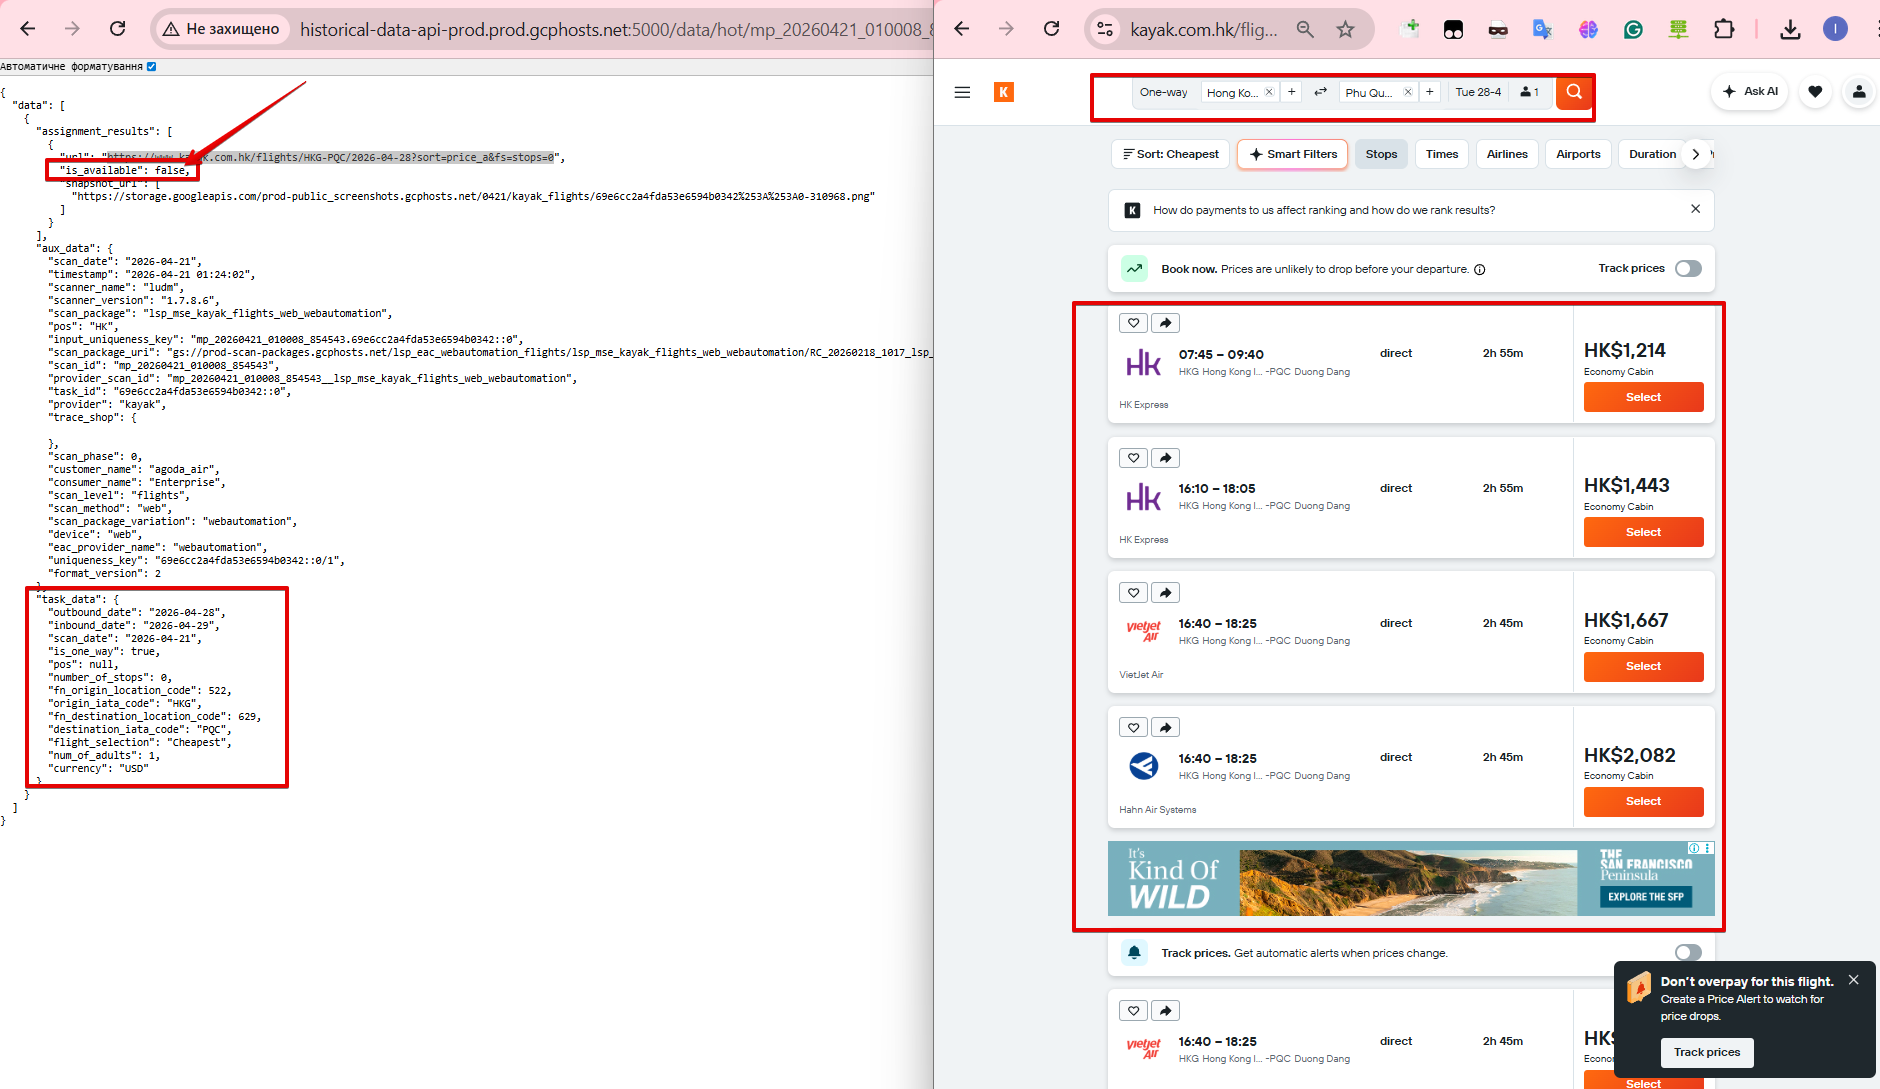The height and width of the screenshot is (1089, 1880).
Task: Open the travellers count selector
Action: 1529,92
